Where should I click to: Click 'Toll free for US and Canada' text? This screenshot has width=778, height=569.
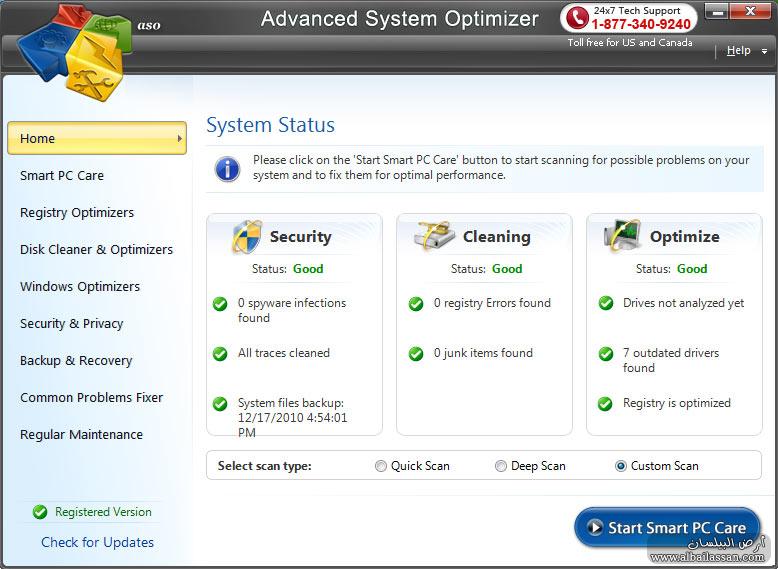pos(630,43)
